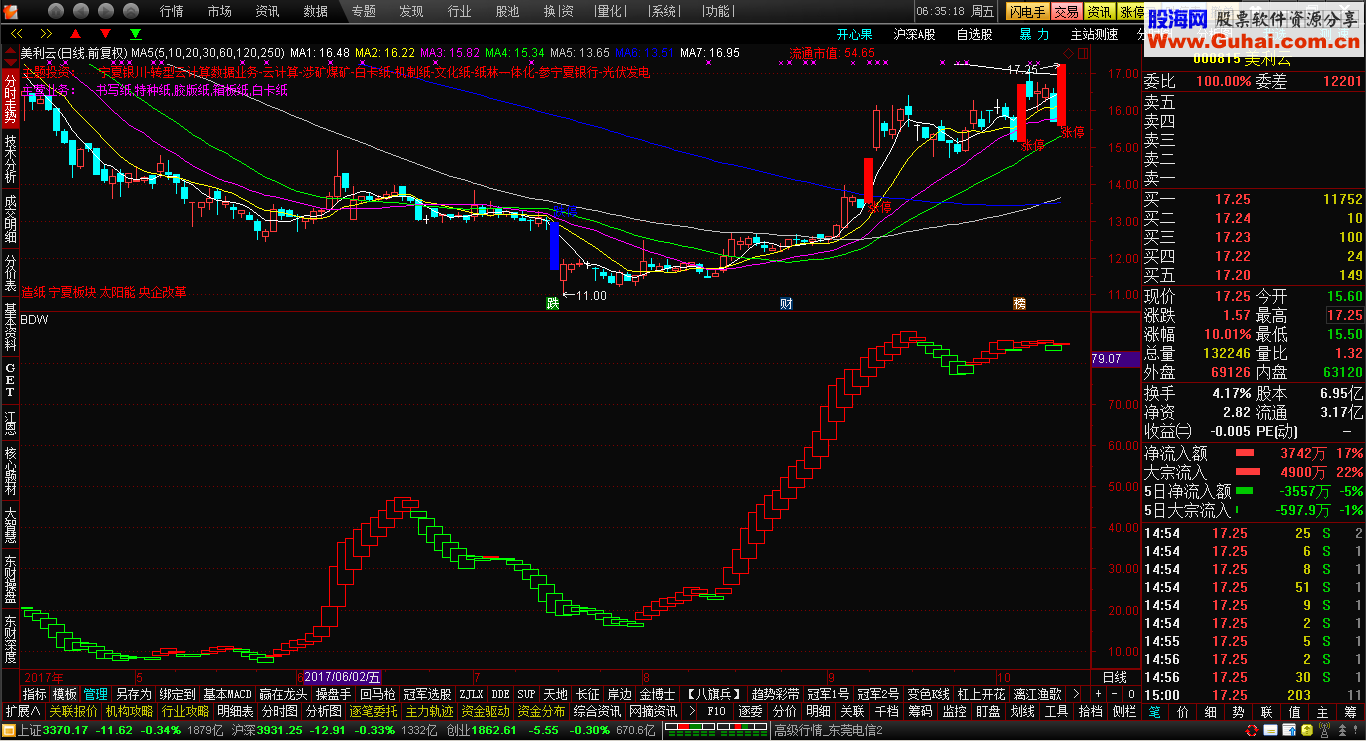
Task: Click the 财 event marker on timeline
Action: tap(786, 303)
